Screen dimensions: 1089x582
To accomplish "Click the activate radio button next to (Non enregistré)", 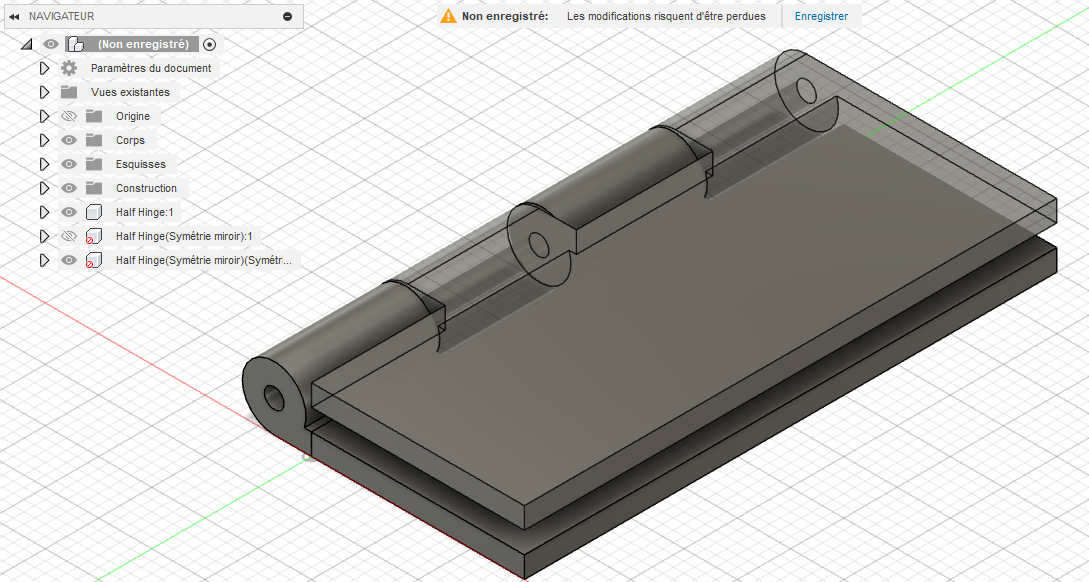I will click(208, 43).
